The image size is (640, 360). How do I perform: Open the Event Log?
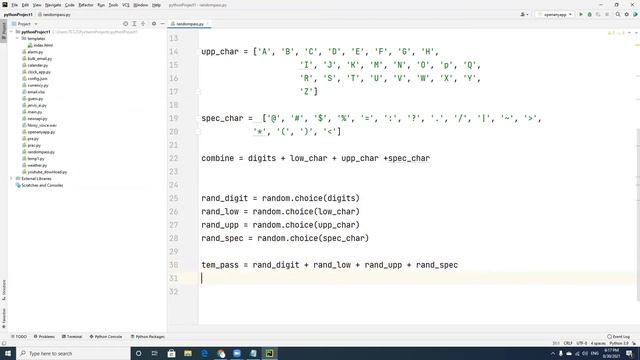pyautogui.click(x=618, y=337)
